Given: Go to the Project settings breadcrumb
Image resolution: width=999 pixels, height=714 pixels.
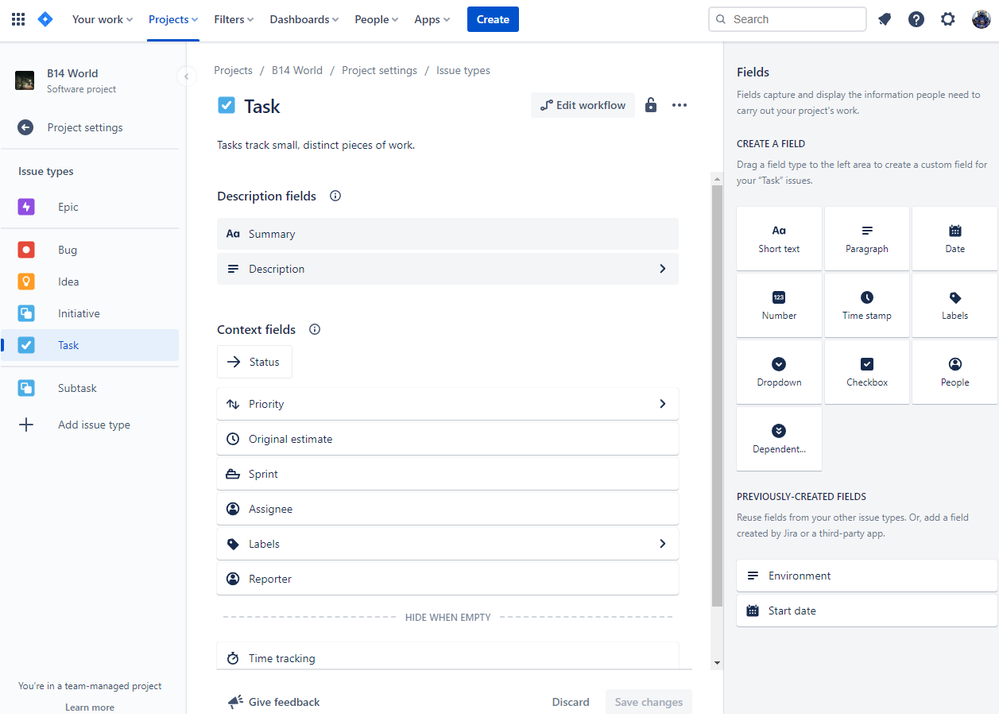Looking at the screenshot, I should tap(379, 70).
